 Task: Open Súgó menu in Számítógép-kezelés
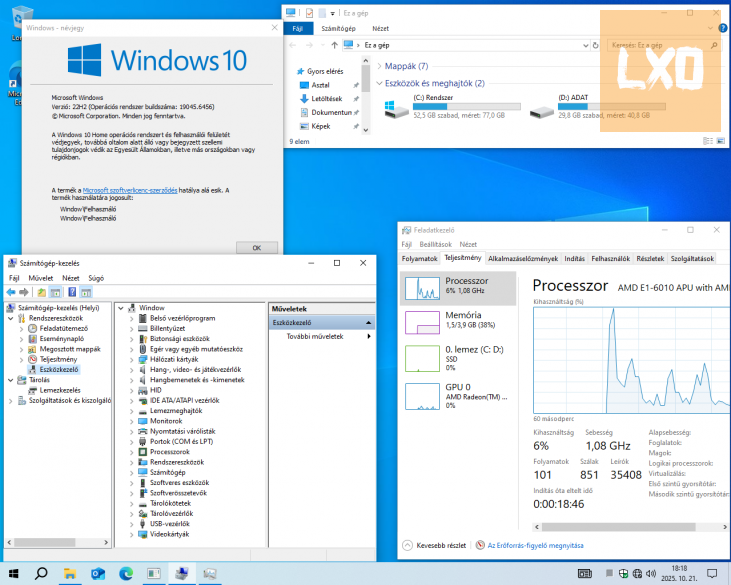tap(96, 278)
